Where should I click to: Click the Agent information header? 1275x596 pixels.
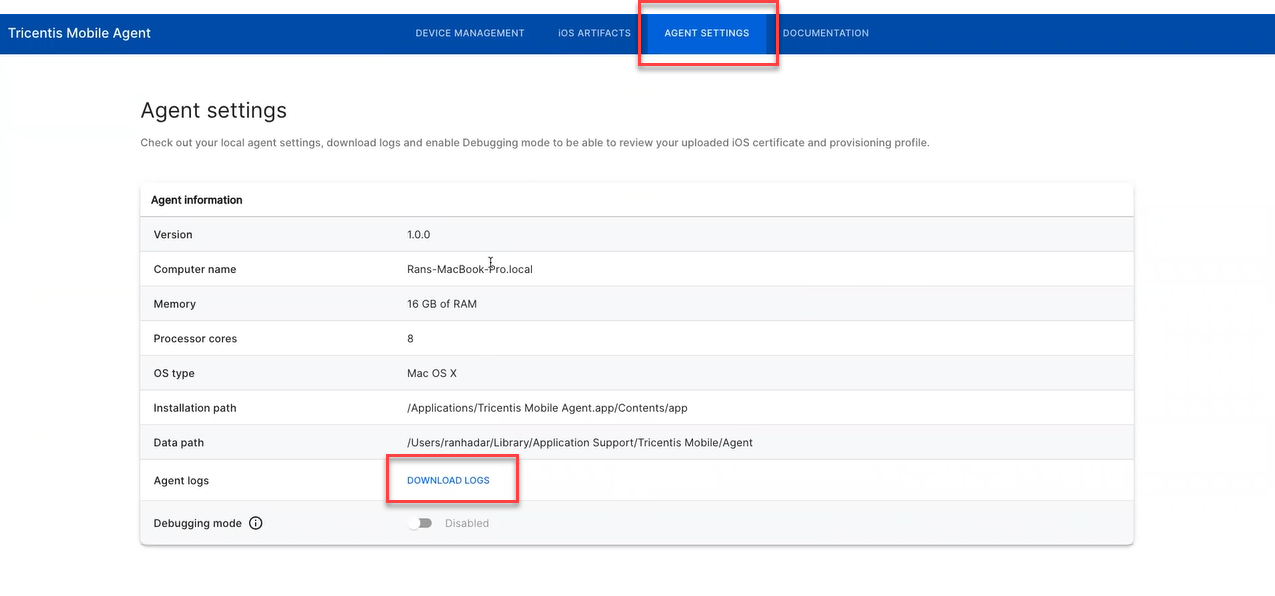pyautogui.click(x=197, y=200)
